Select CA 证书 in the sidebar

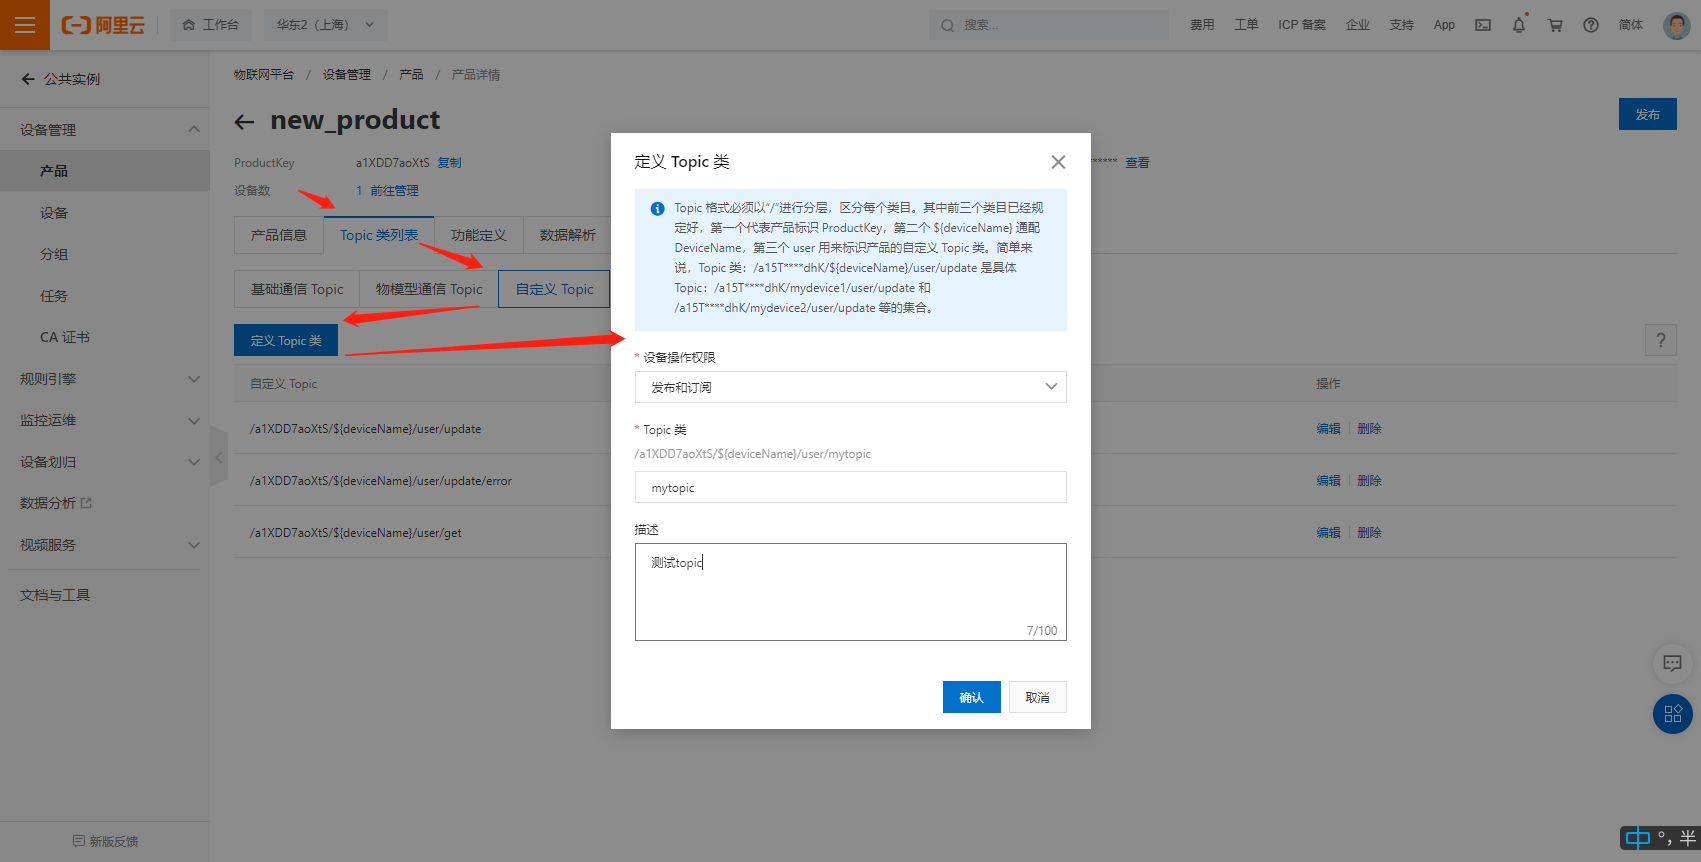pyautogui.click(x=105, y=337)
